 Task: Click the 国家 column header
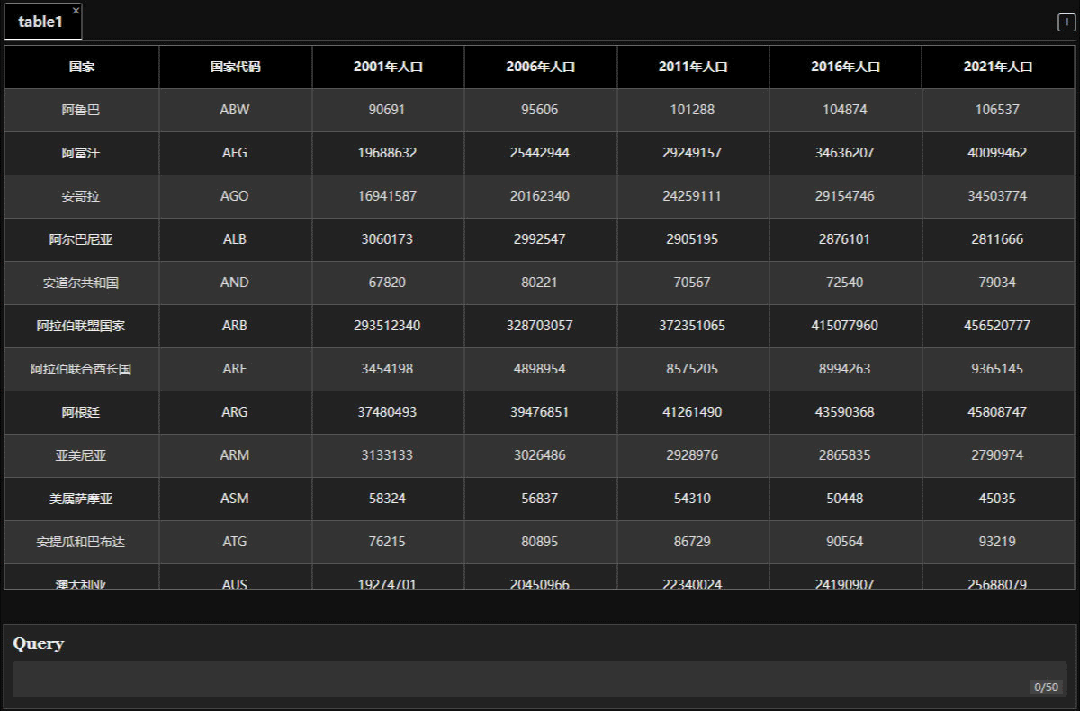pos(82,67)
